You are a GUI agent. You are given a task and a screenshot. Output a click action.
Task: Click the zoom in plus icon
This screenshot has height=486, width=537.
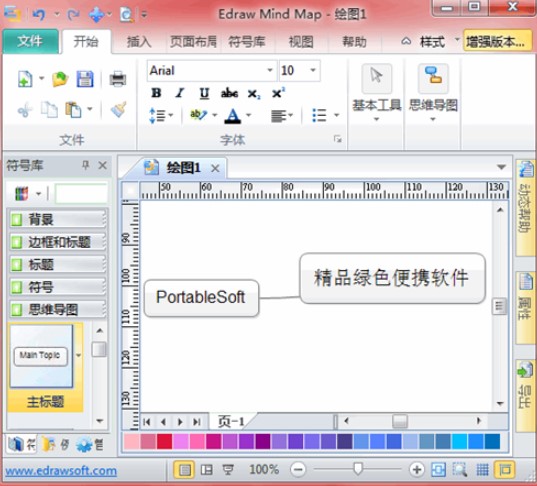pos(417,469)
